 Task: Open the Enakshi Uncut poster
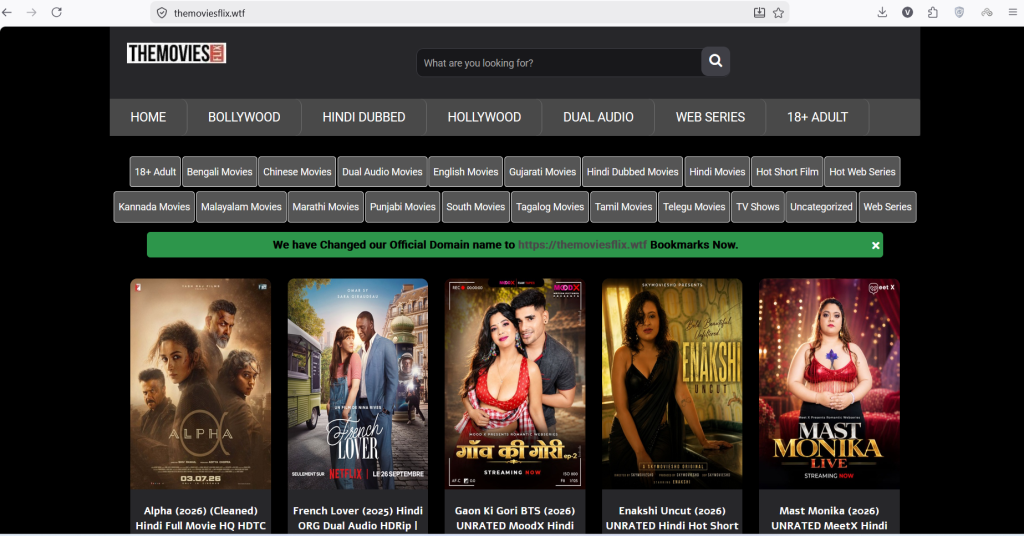pos(672,384)
